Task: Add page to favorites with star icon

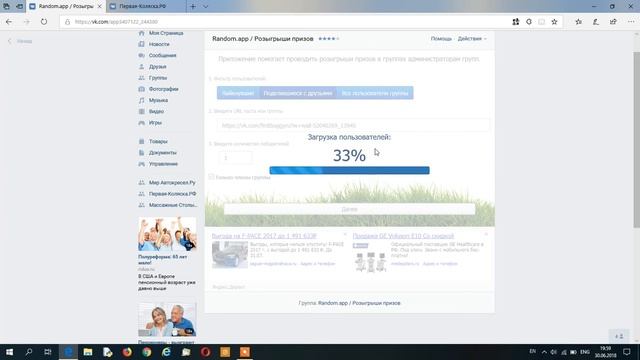Action: [x=554, y=22]
